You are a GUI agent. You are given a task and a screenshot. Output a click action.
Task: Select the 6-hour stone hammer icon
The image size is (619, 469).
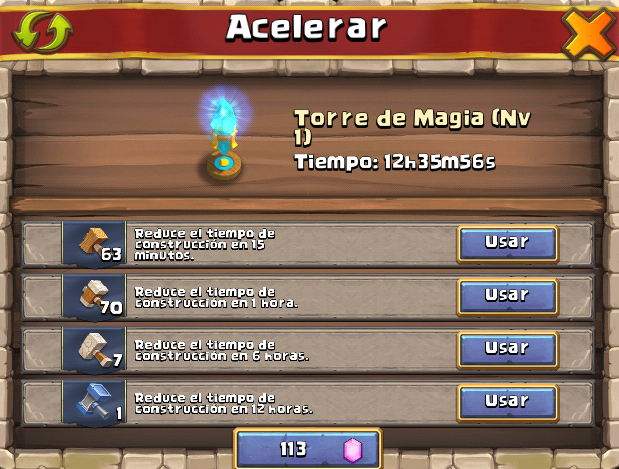[x=94, y=350]
